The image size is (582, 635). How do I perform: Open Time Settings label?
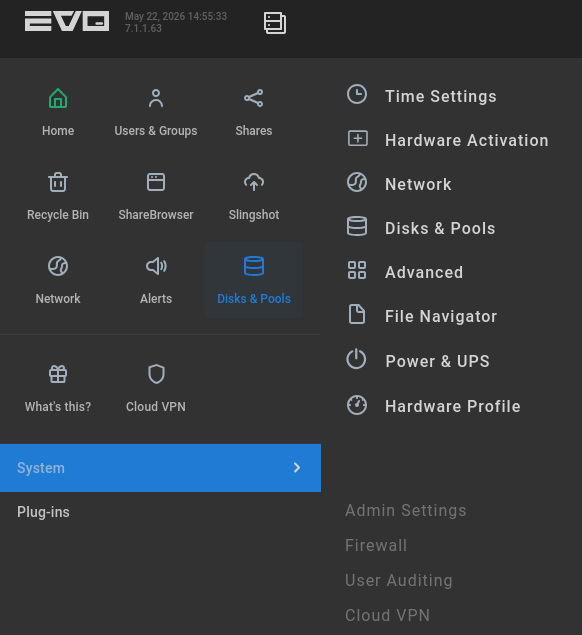(441, 96)
